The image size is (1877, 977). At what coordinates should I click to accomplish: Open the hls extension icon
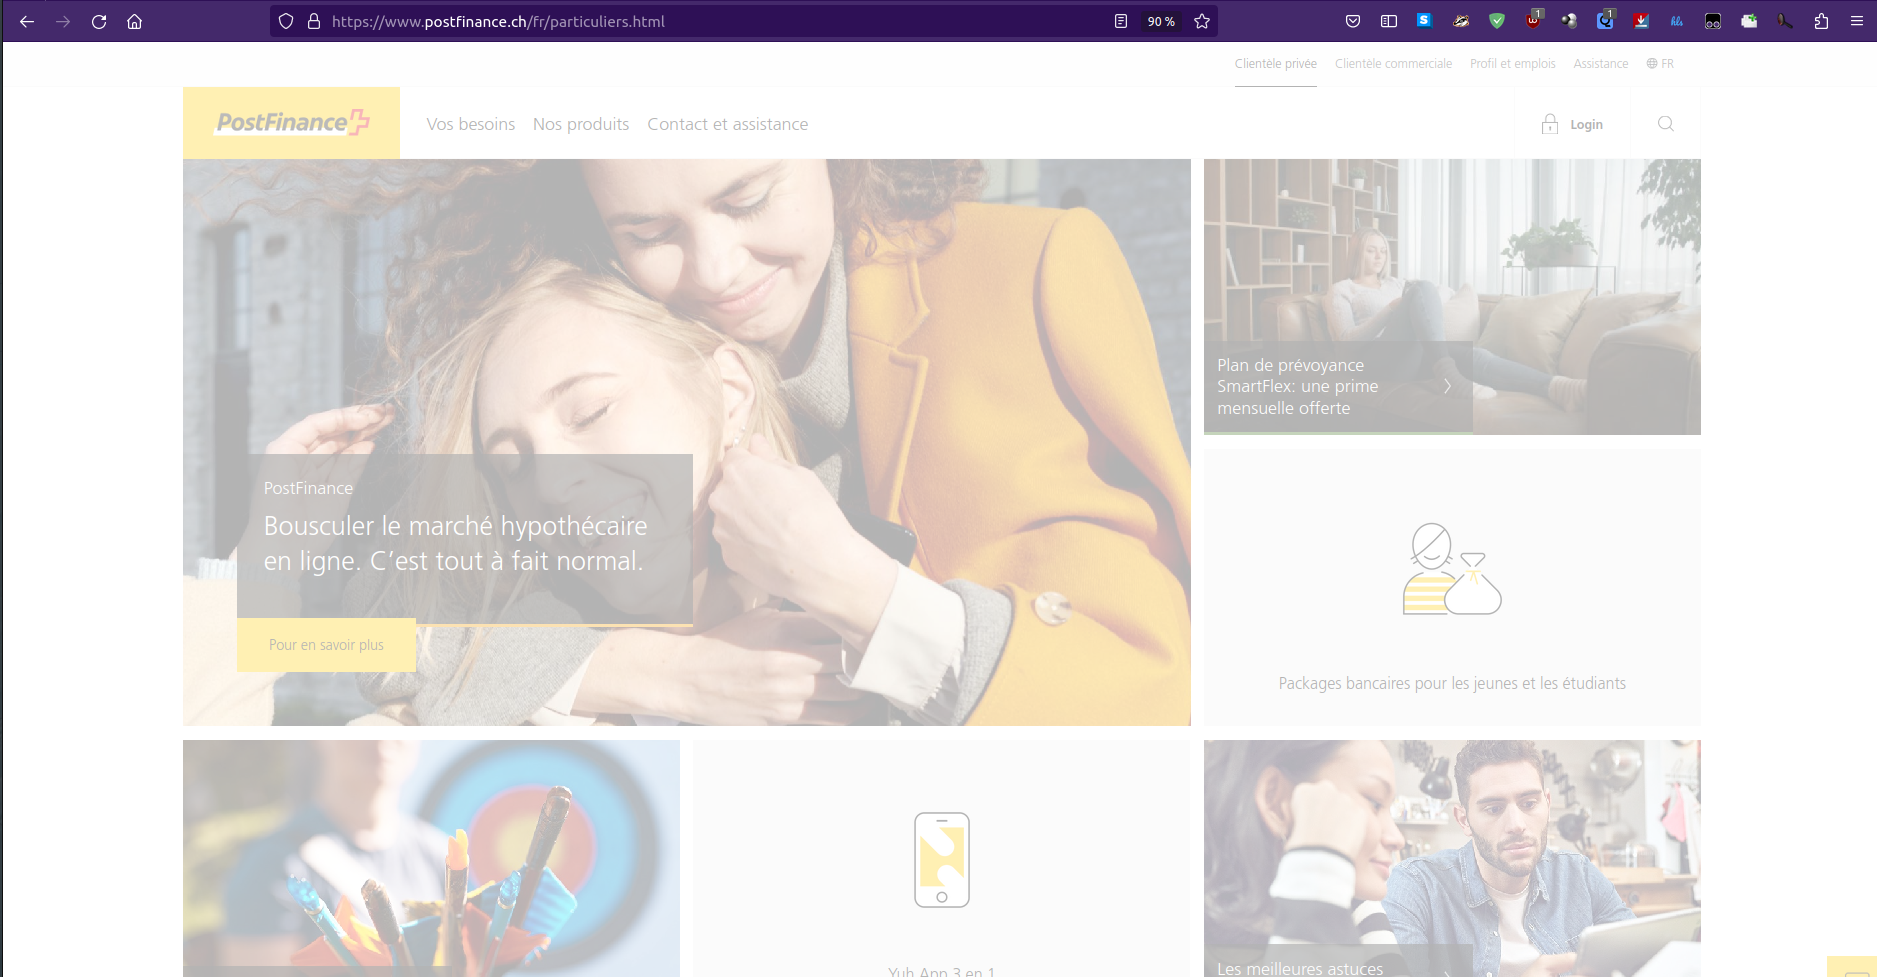(x=1677, y=21)
